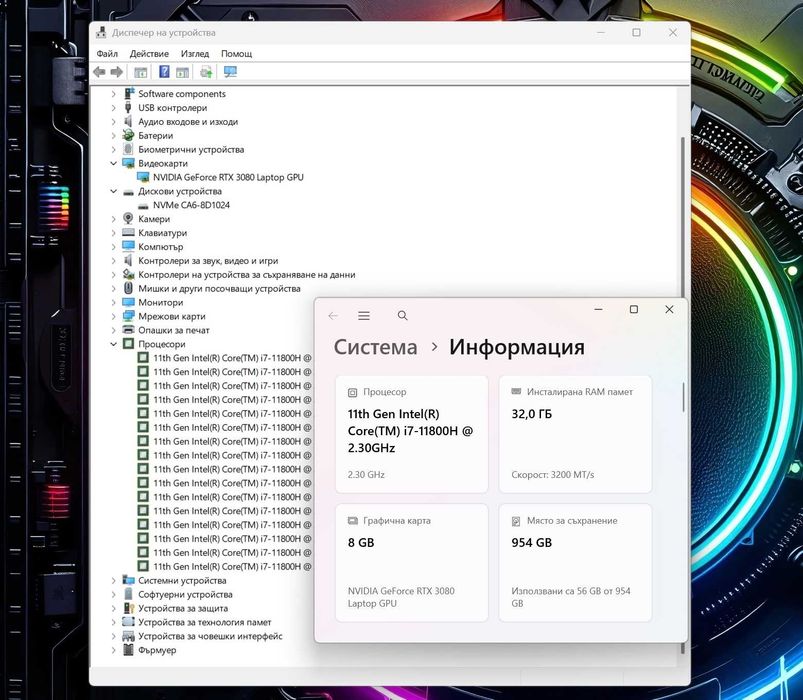Click the Устройства за човешки интерфейс icon
This screenshot has width=803, height=700.
click(128, 636)
